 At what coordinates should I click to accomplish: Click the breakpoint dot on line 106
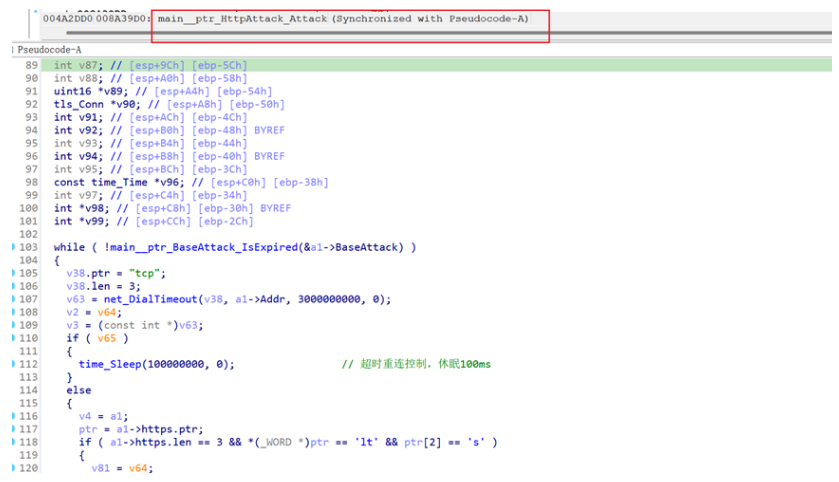pos(13,286)
